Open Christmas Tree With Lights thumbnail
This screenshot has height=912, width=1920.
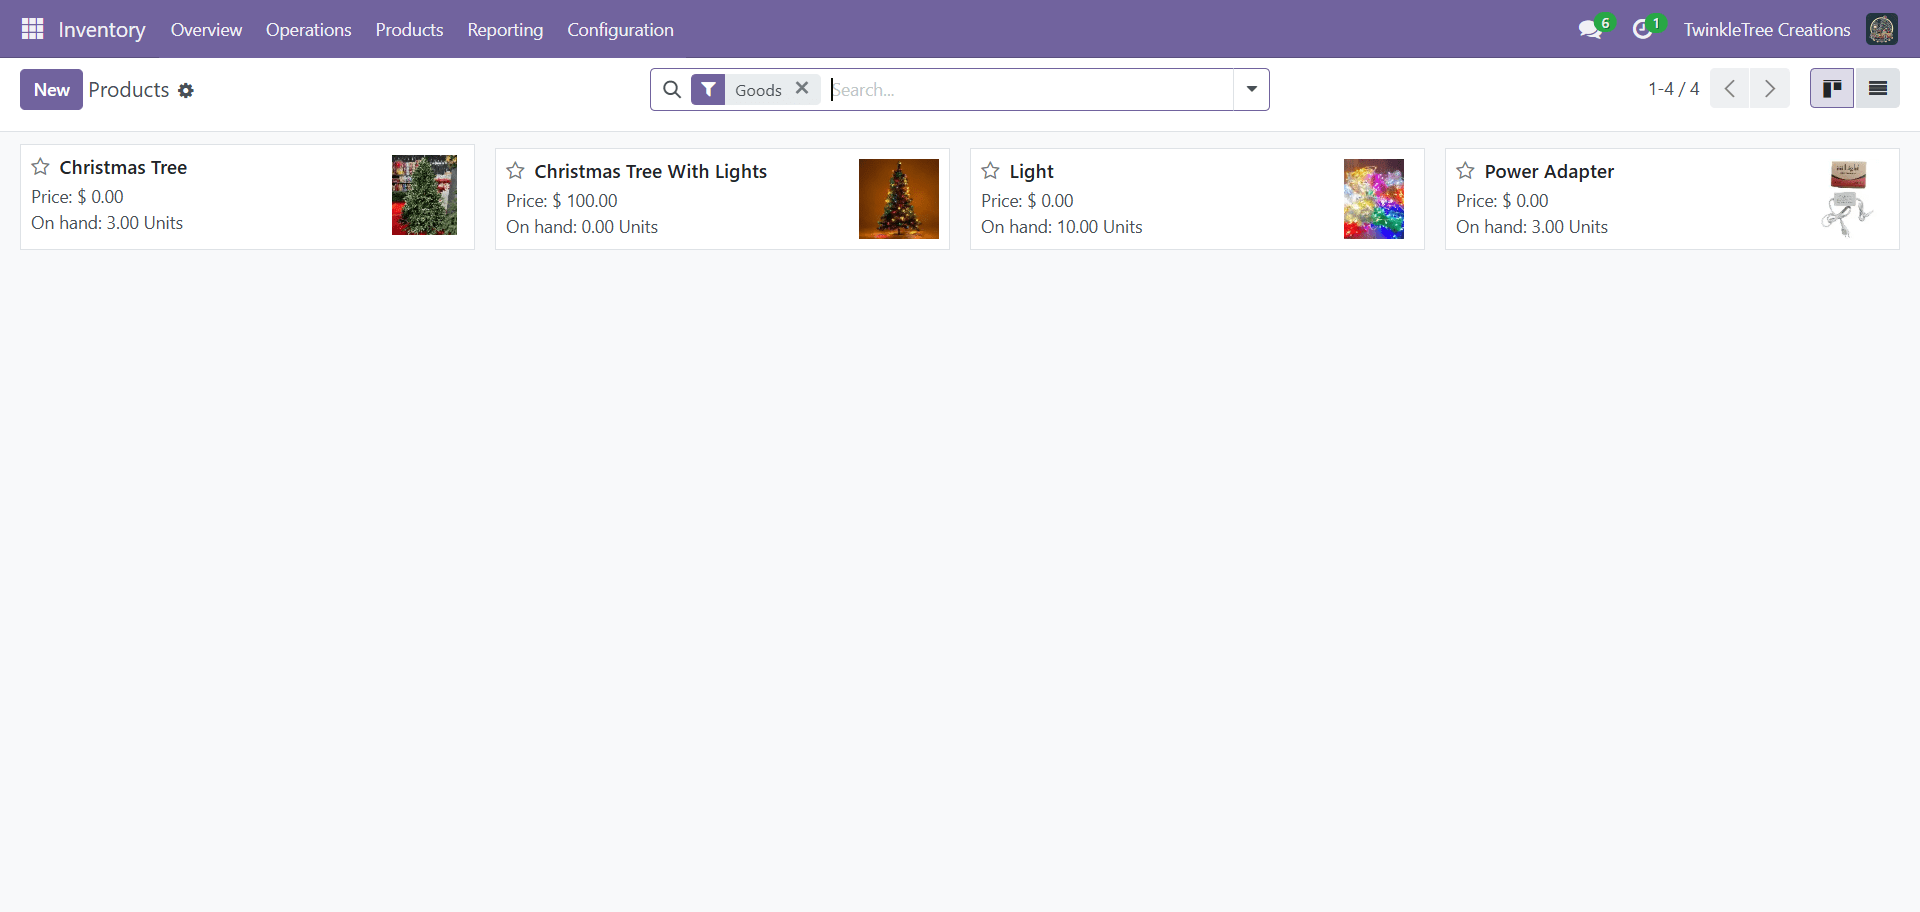899,199
